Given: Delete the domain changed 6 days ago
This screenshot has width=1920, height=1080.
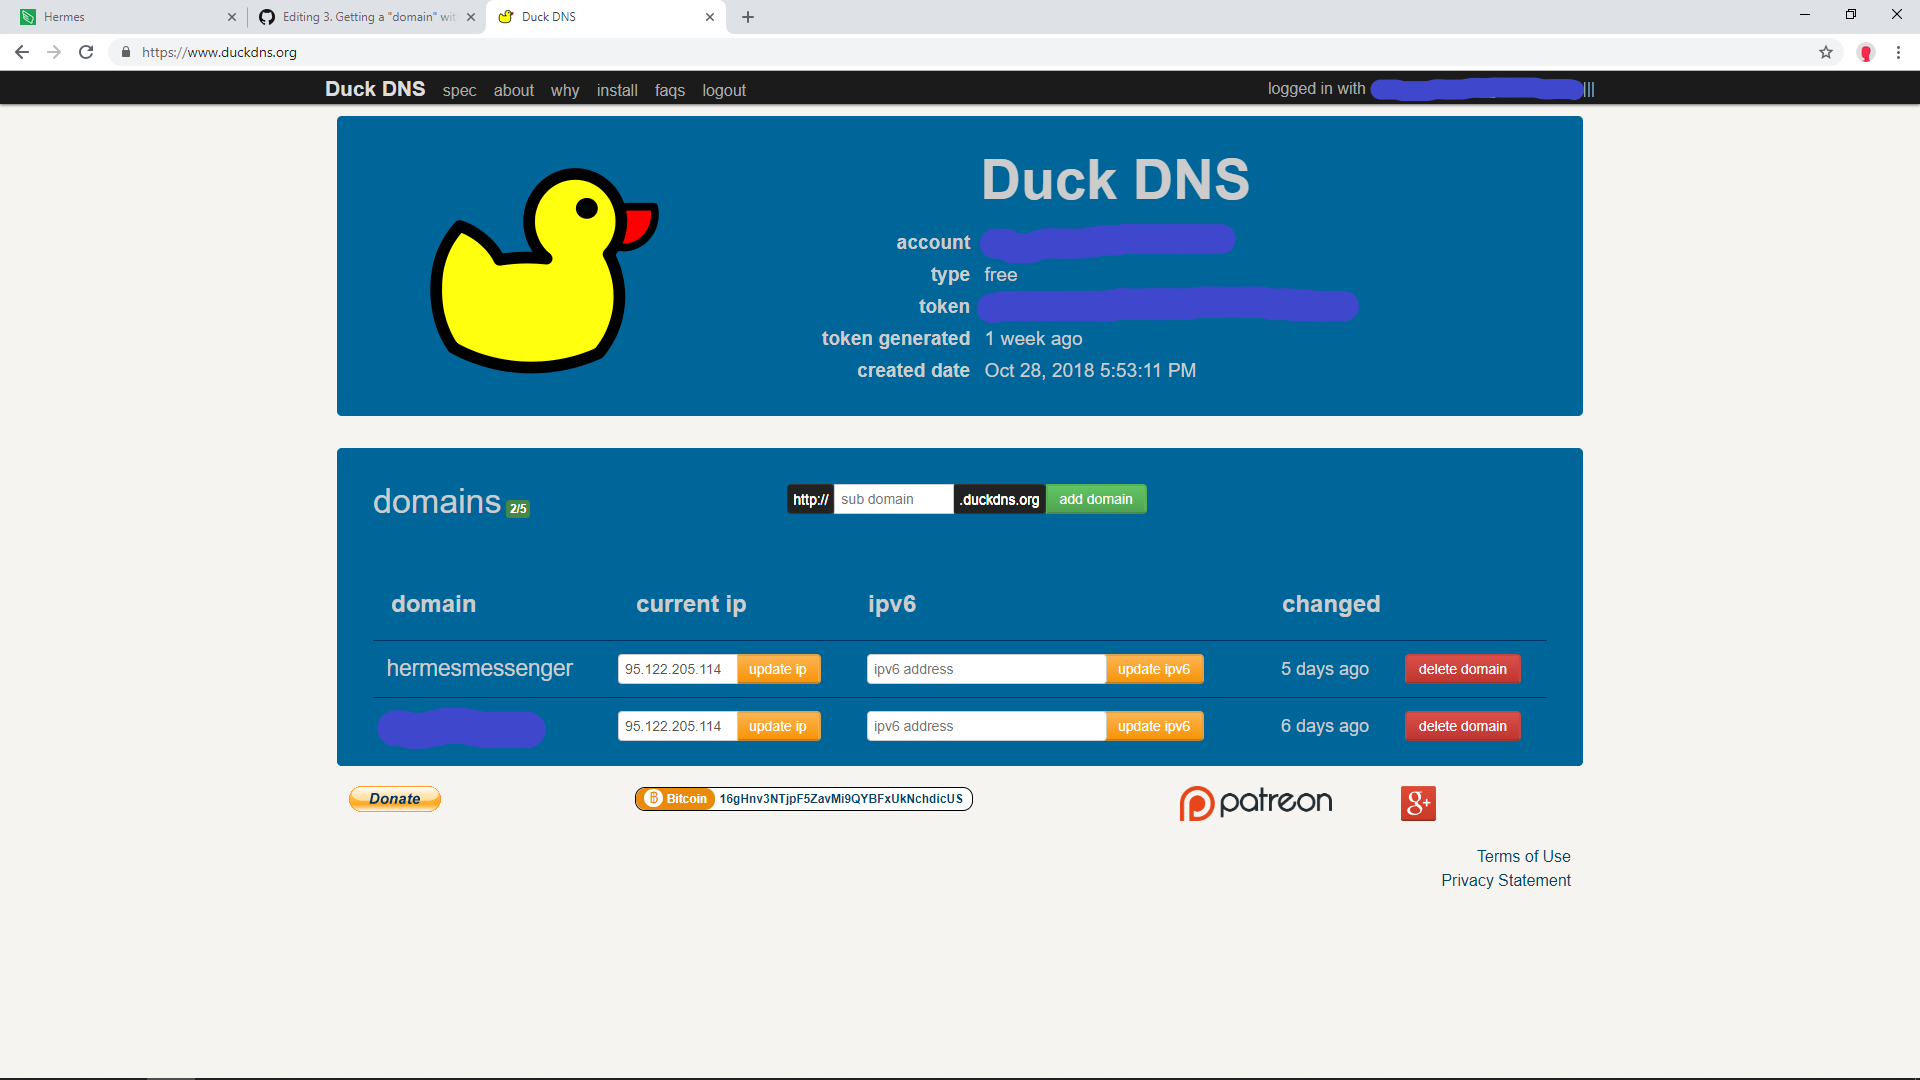Looking at the screenshot, I should point(1462,726).
